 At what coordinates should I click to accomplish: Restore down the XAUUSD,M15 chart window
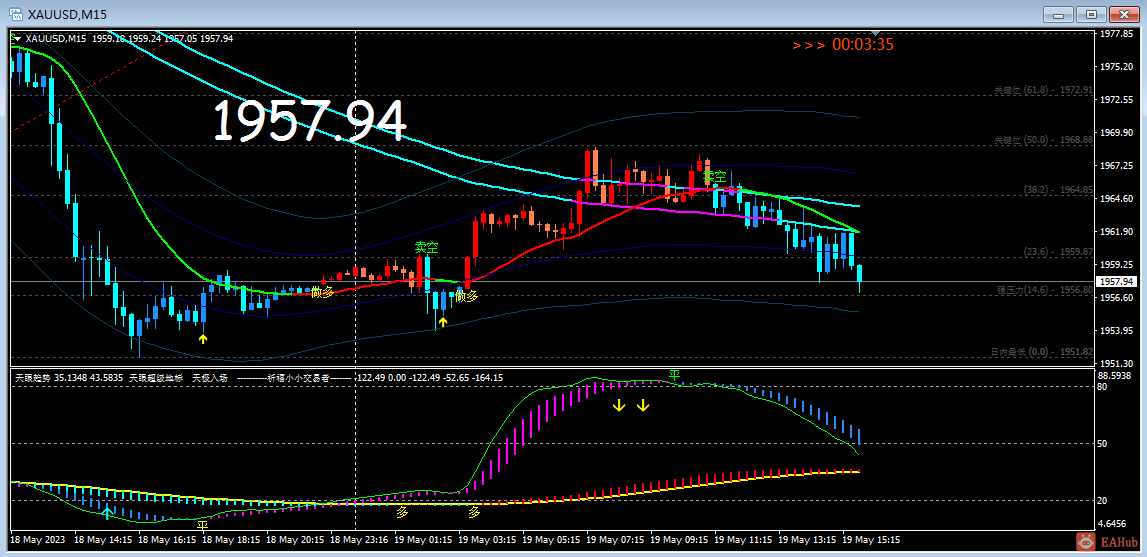tap(1091, 14)
